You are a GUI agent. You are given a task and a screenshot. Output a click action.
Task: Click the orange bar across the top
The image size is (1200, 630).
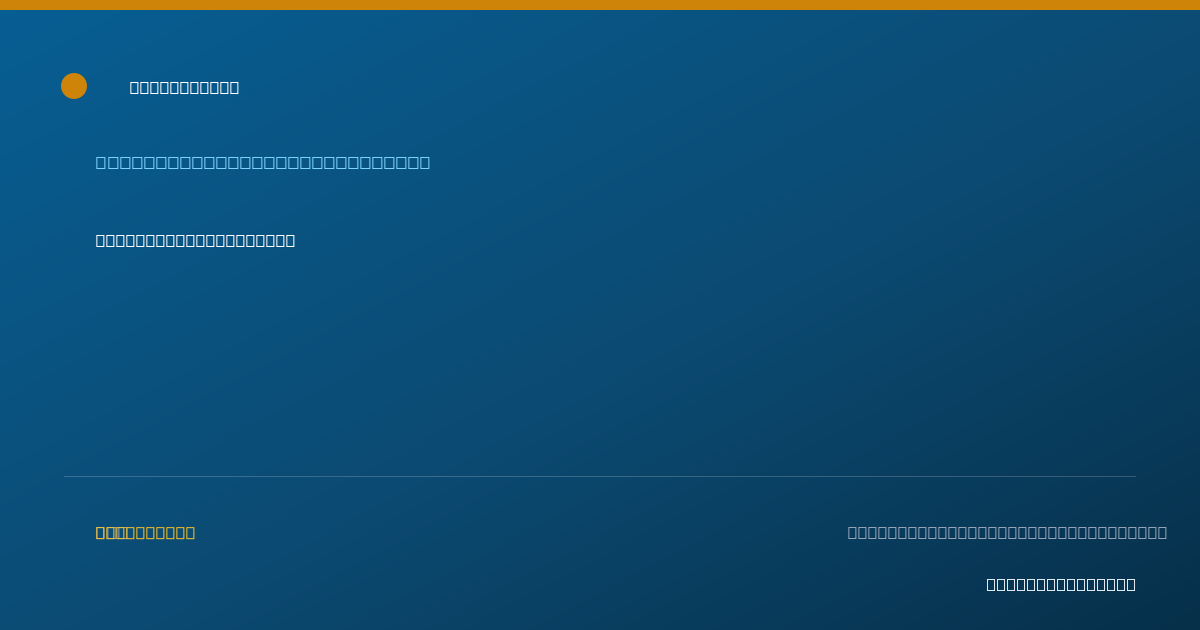click(600, 5)
